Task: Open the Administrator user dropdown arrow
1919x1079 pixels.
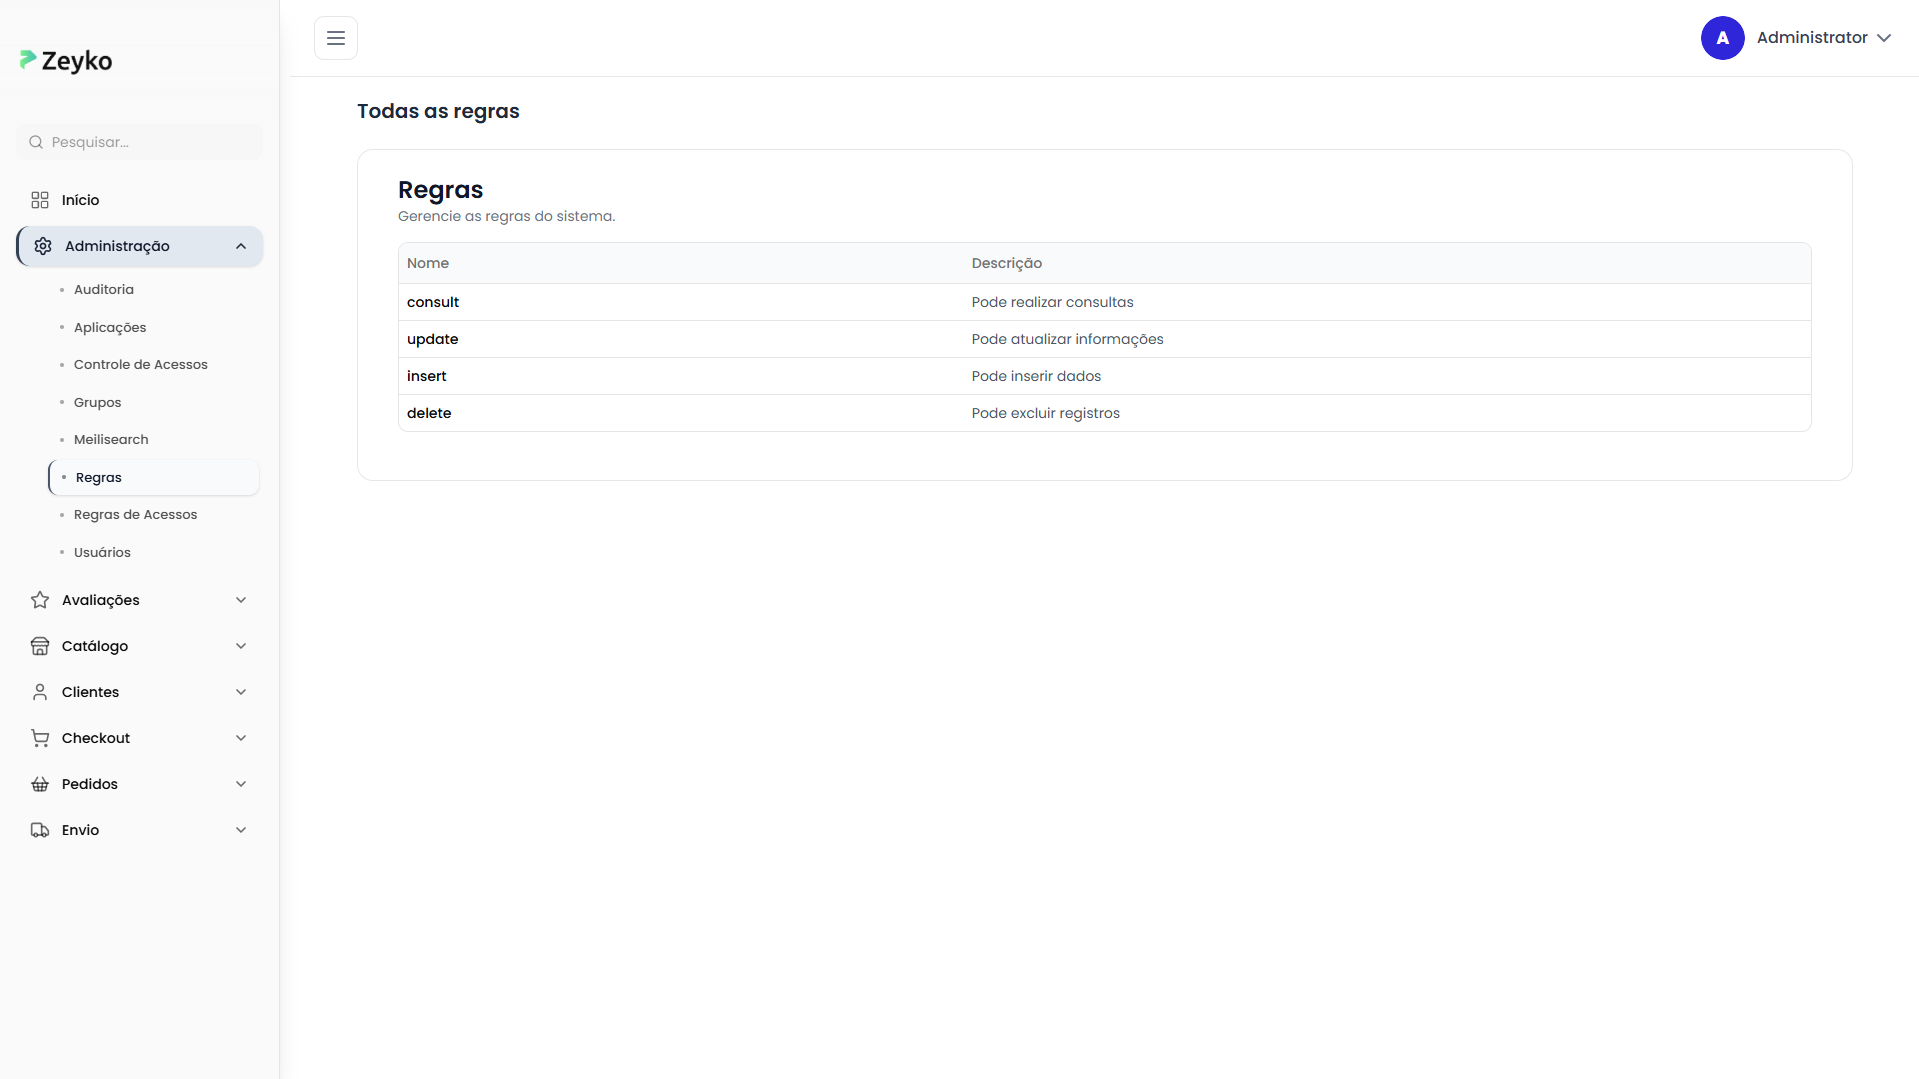Action: point(1884,38)
